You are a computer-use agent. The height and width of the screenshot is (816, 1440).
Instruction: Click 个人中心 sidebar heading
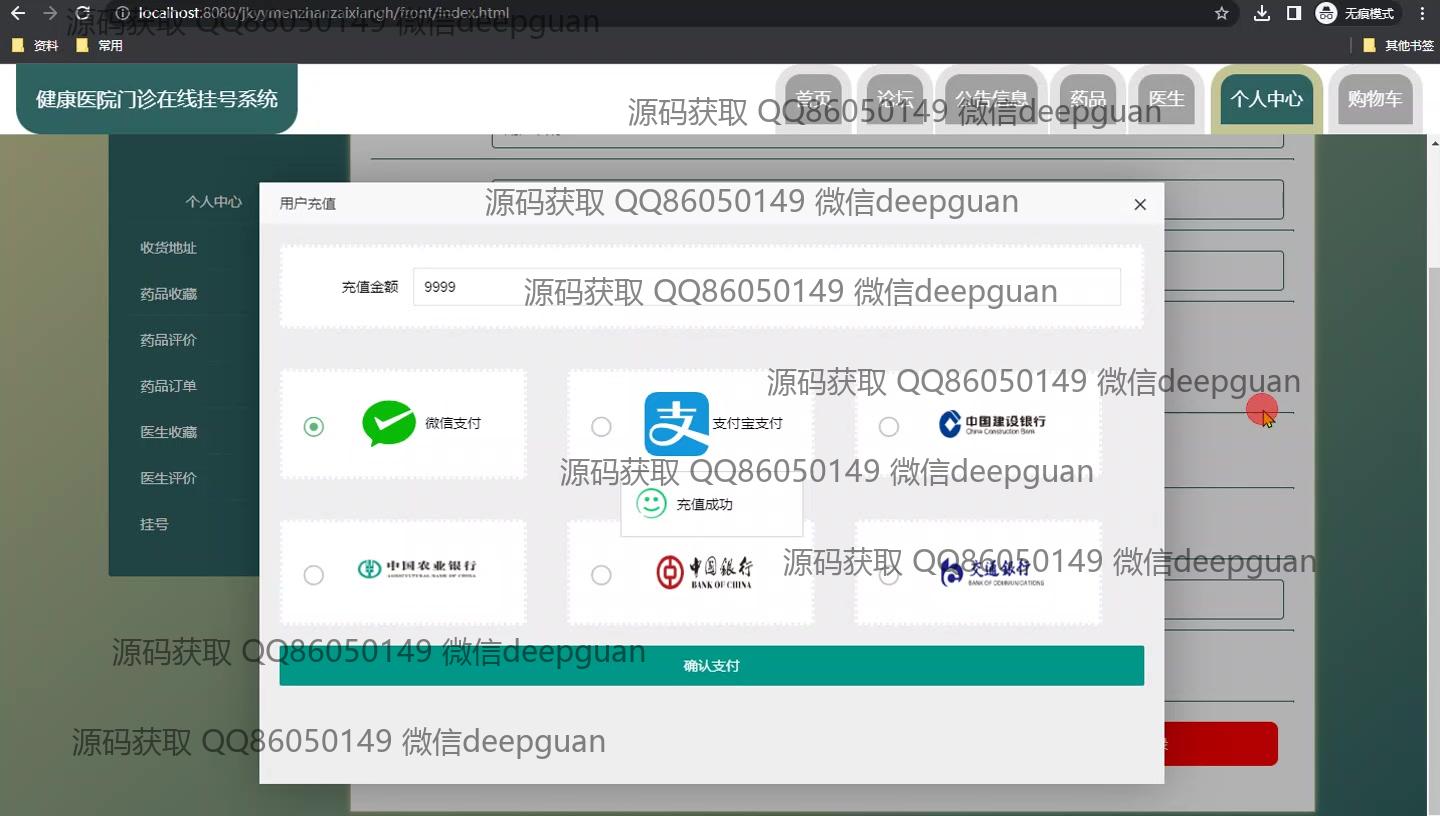click(213, 202)
